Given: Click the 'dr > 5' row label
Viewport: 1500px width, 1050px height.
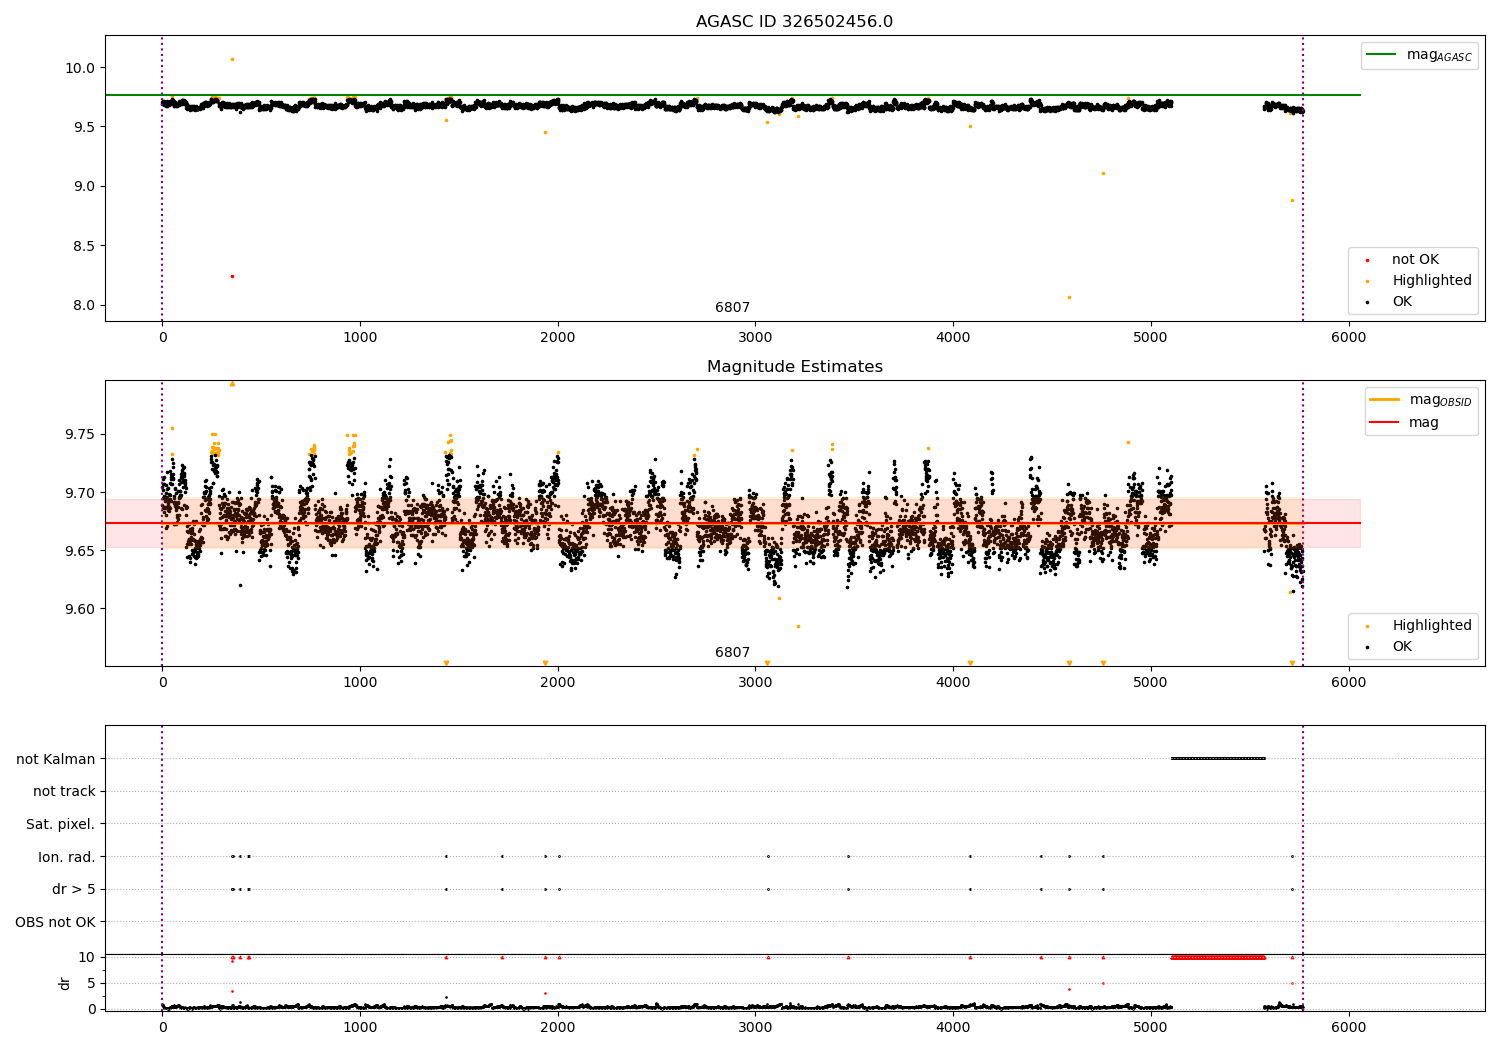Looking at the screenshot, I should click(x=74, y=890).
